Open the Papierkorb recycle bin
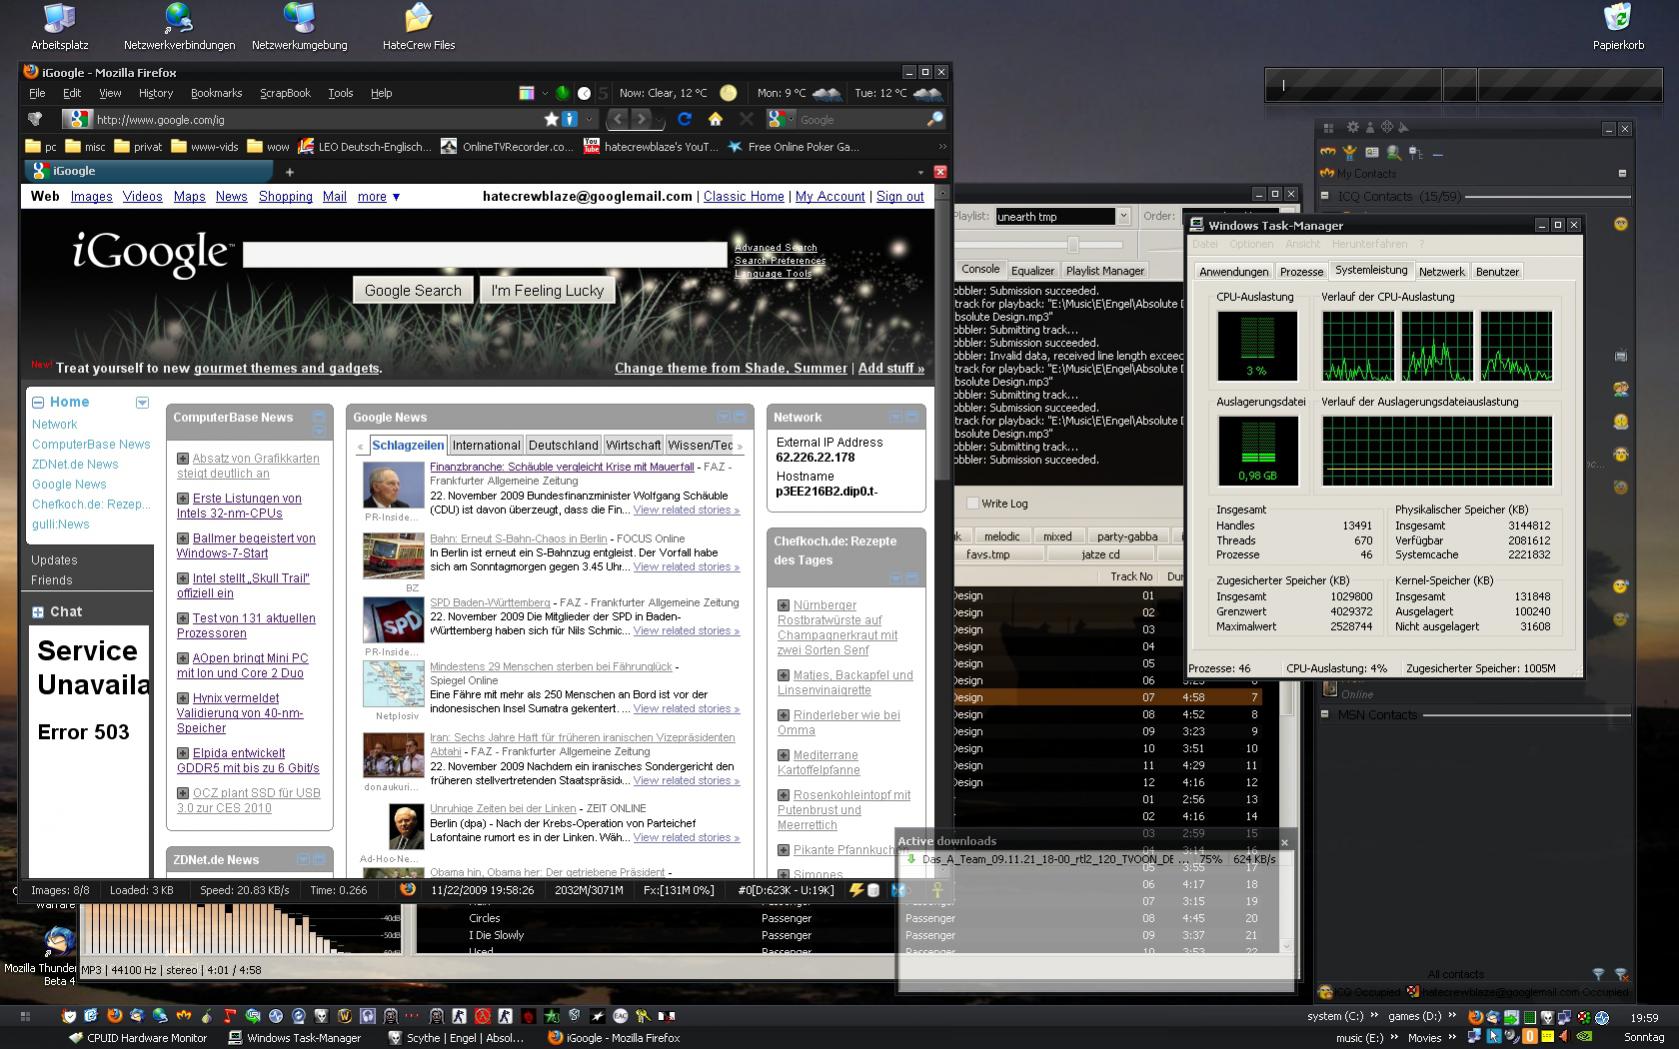Image resolution: width=1679 pixels, height=1049 pixels. [x=1618, y=26]
